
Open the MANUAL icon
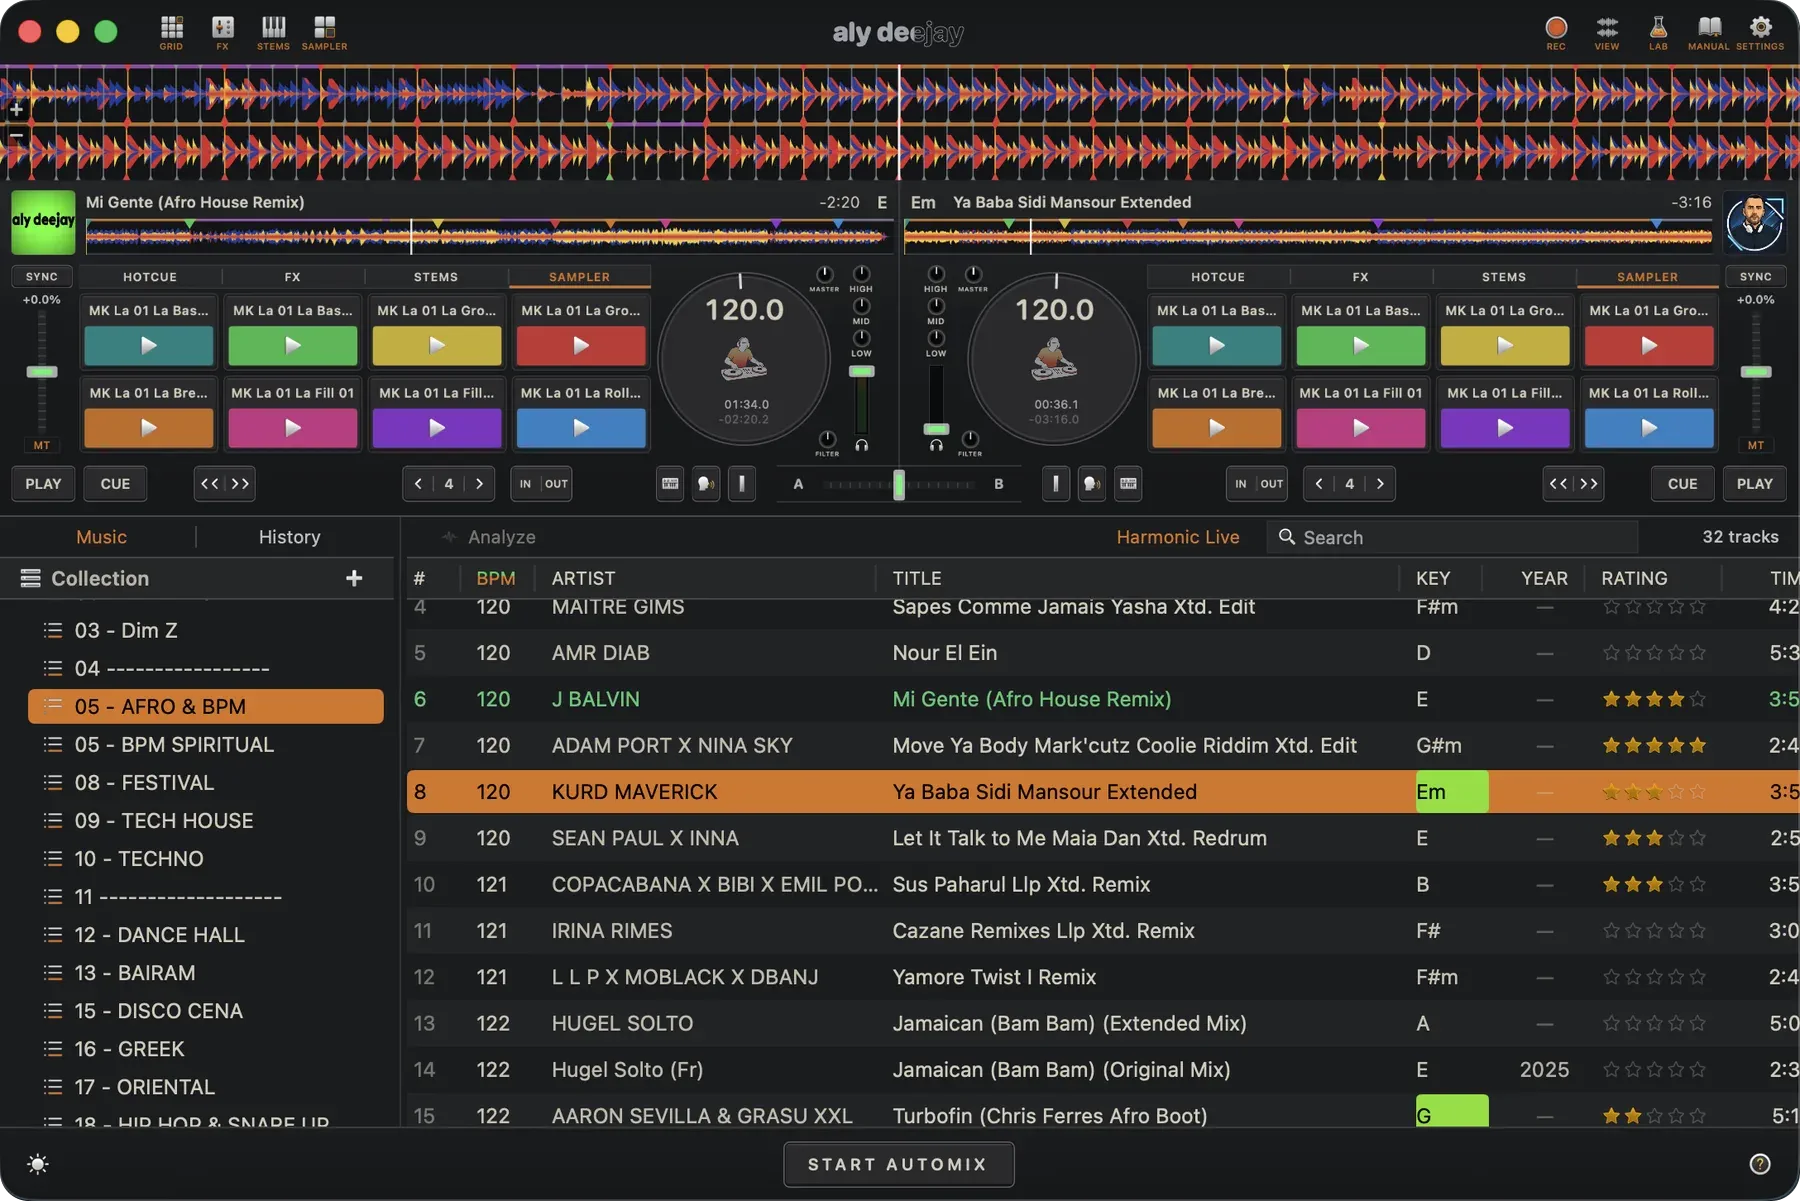pos(1709,32)
